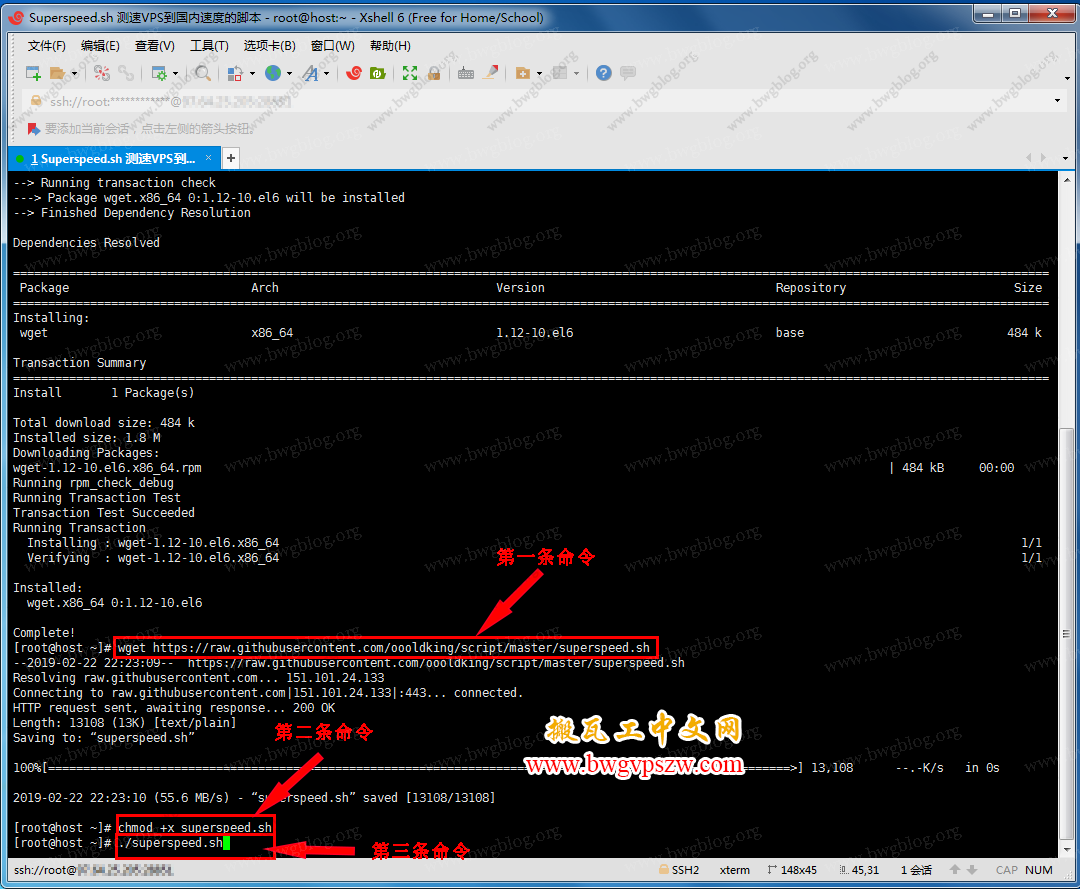This screenshot has width=1080, height=889.
Task: Expand the window layout dropdown arrow
Action: pyautogui.click(x=577, y=74)
